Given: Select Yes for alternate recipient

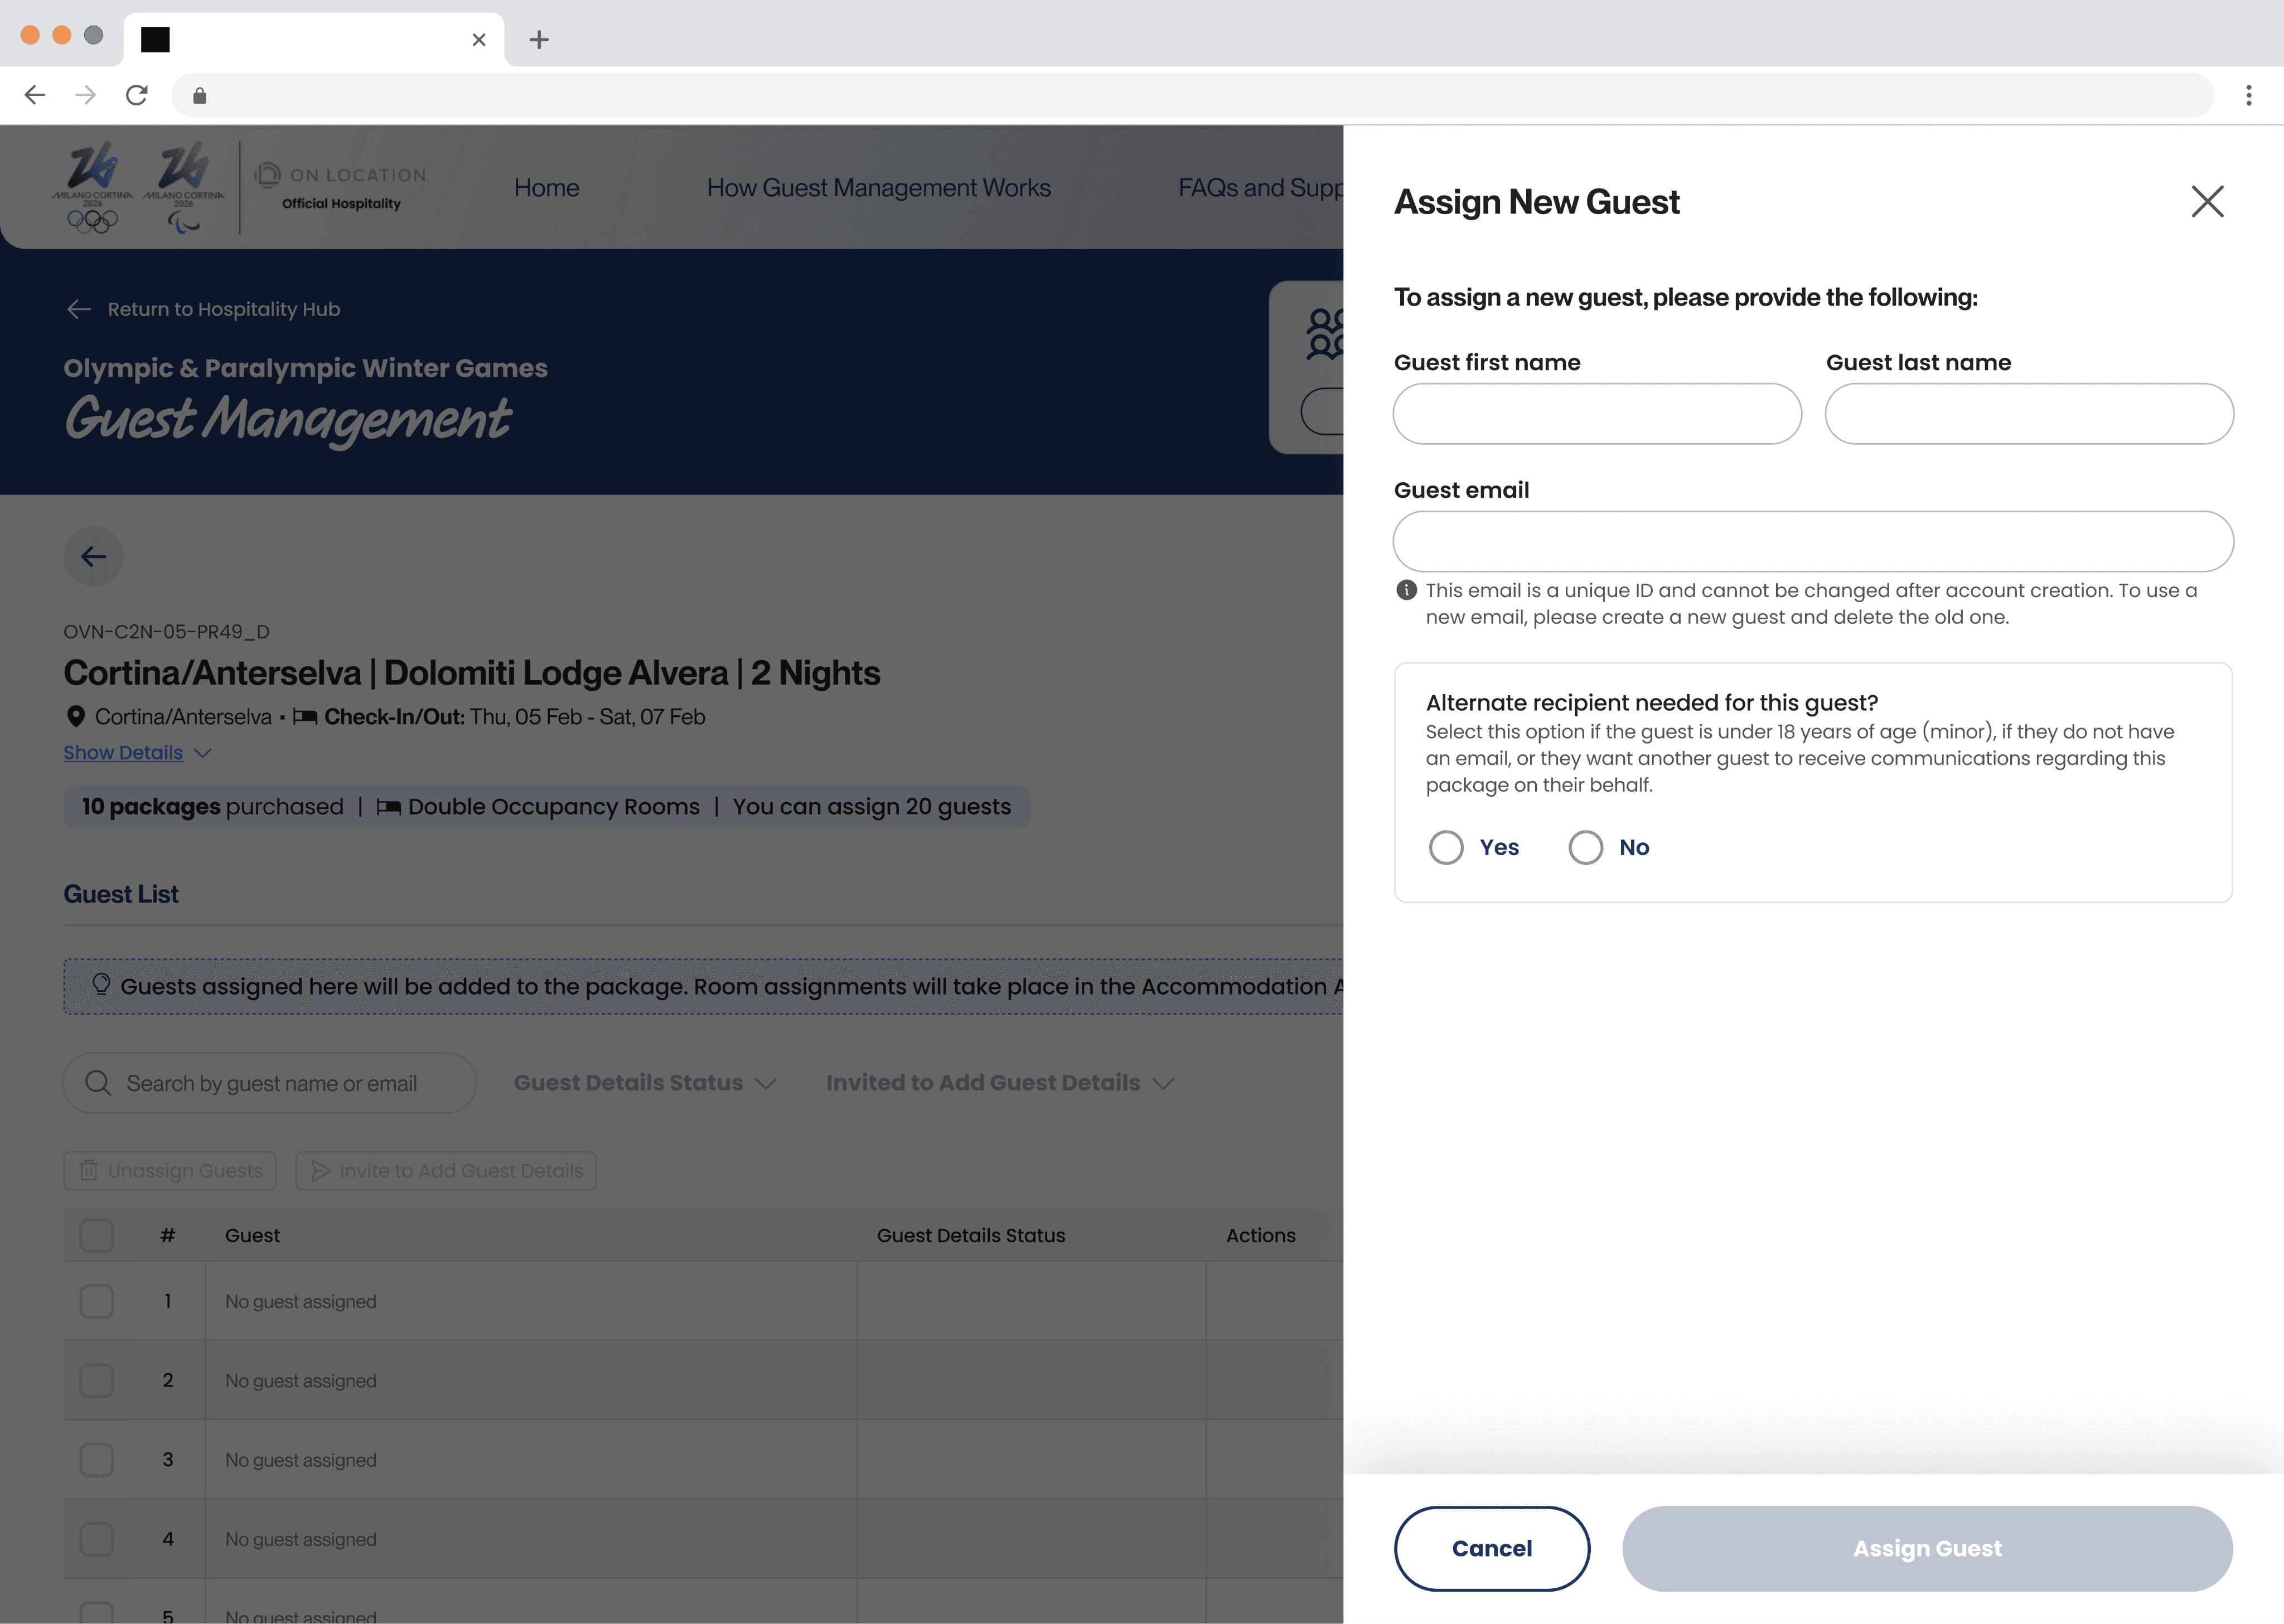Looking at the screenshot, I should point(1446,847).
